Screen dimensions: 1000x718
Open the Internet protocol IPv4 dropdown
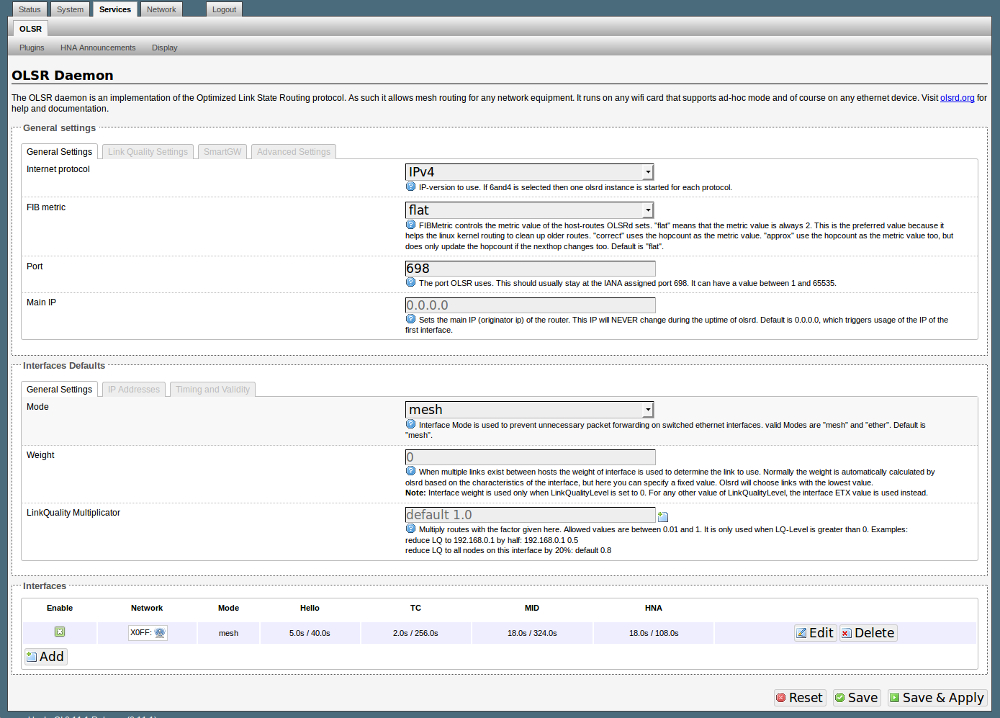529,172
